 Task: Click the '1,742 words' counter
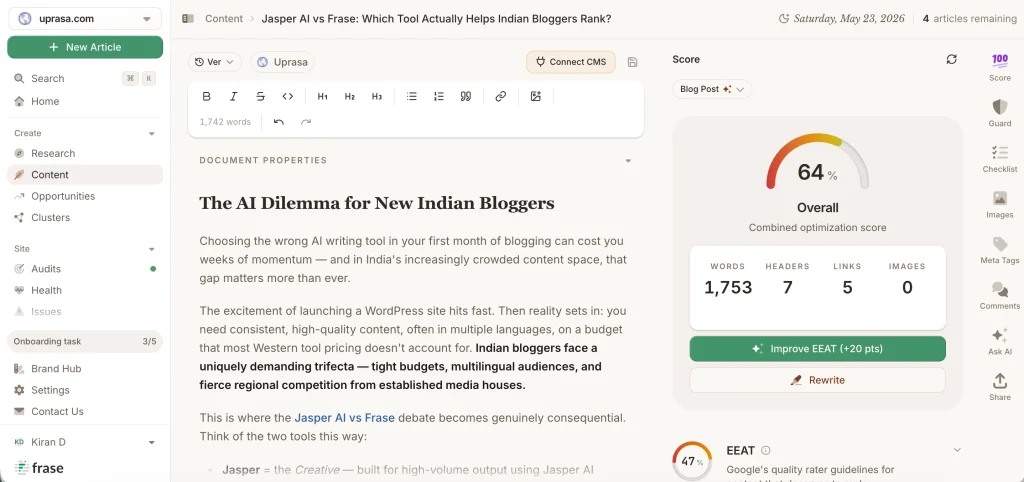225,121
